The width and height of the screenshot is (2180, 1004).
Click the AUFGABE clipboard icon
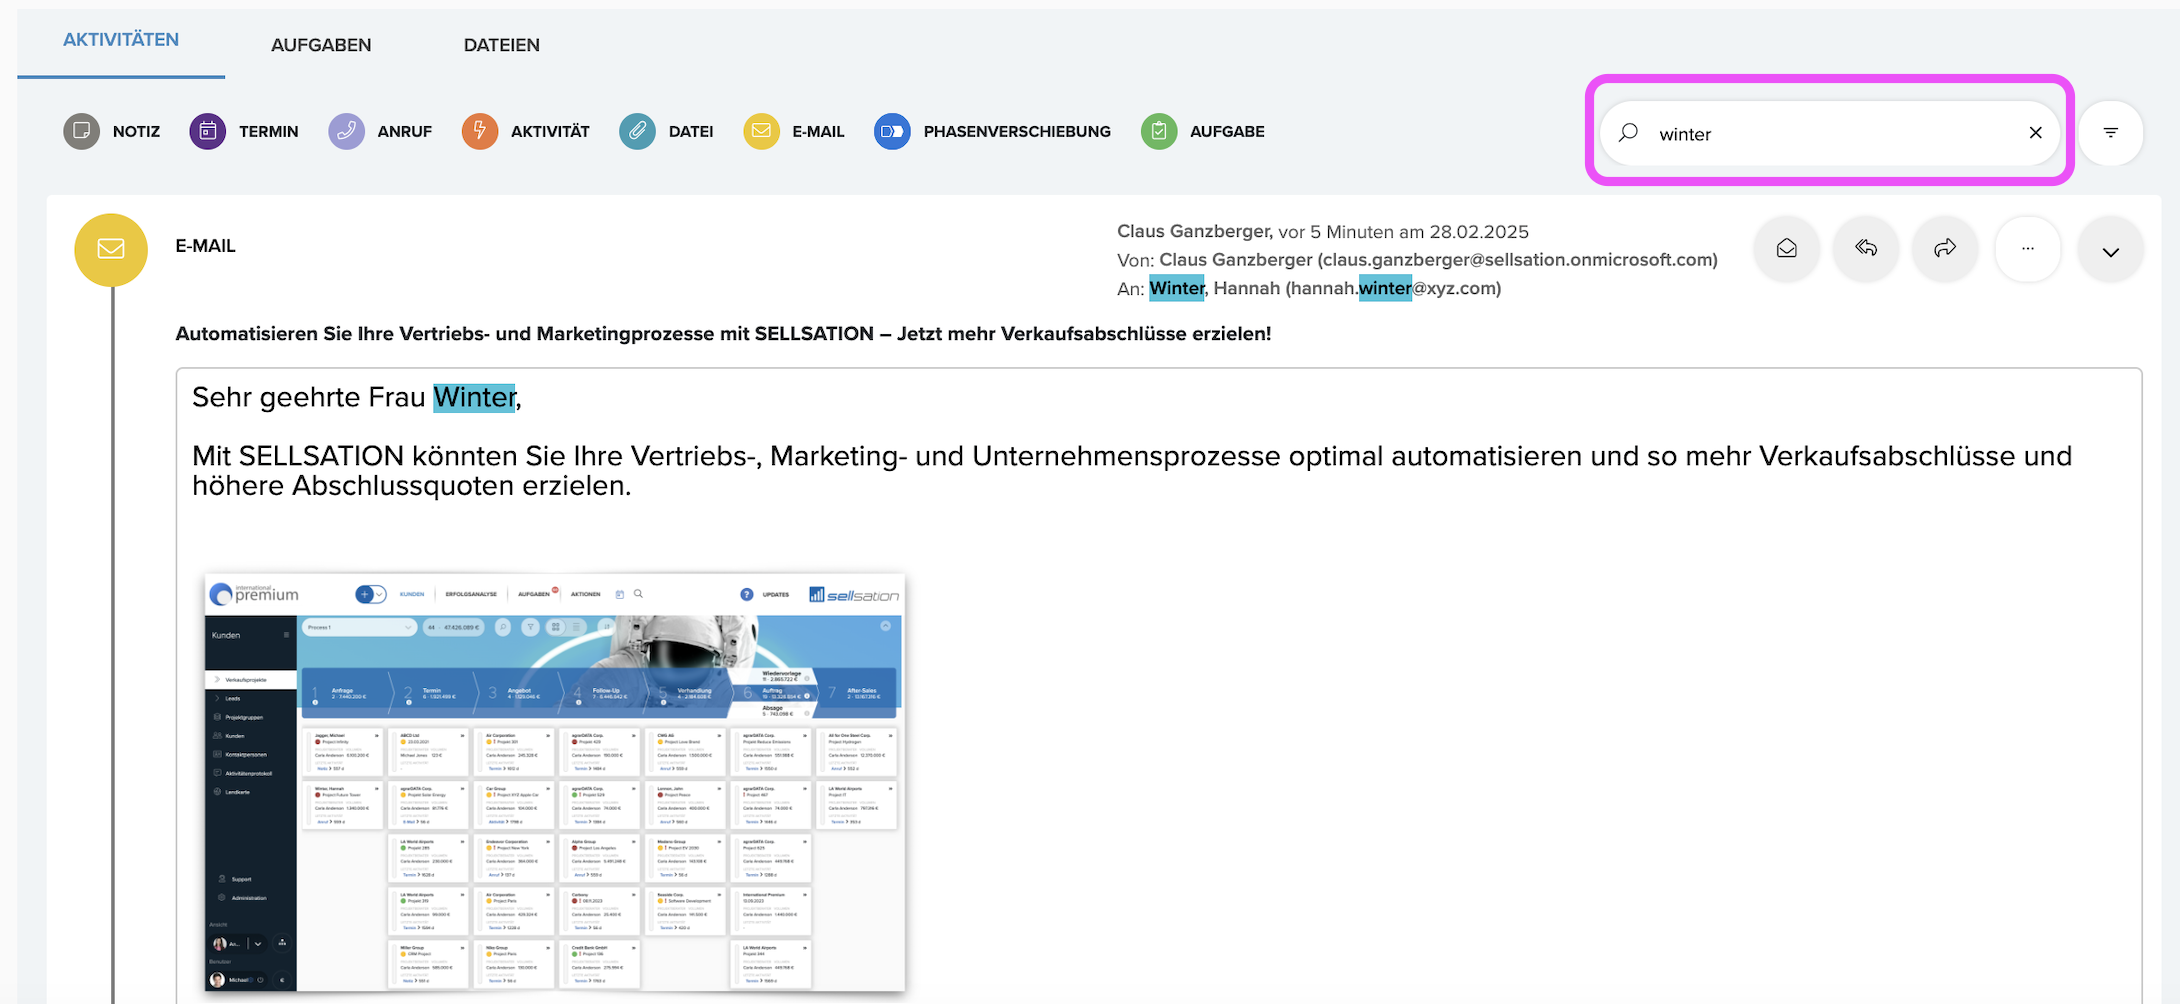point(1159,131)
